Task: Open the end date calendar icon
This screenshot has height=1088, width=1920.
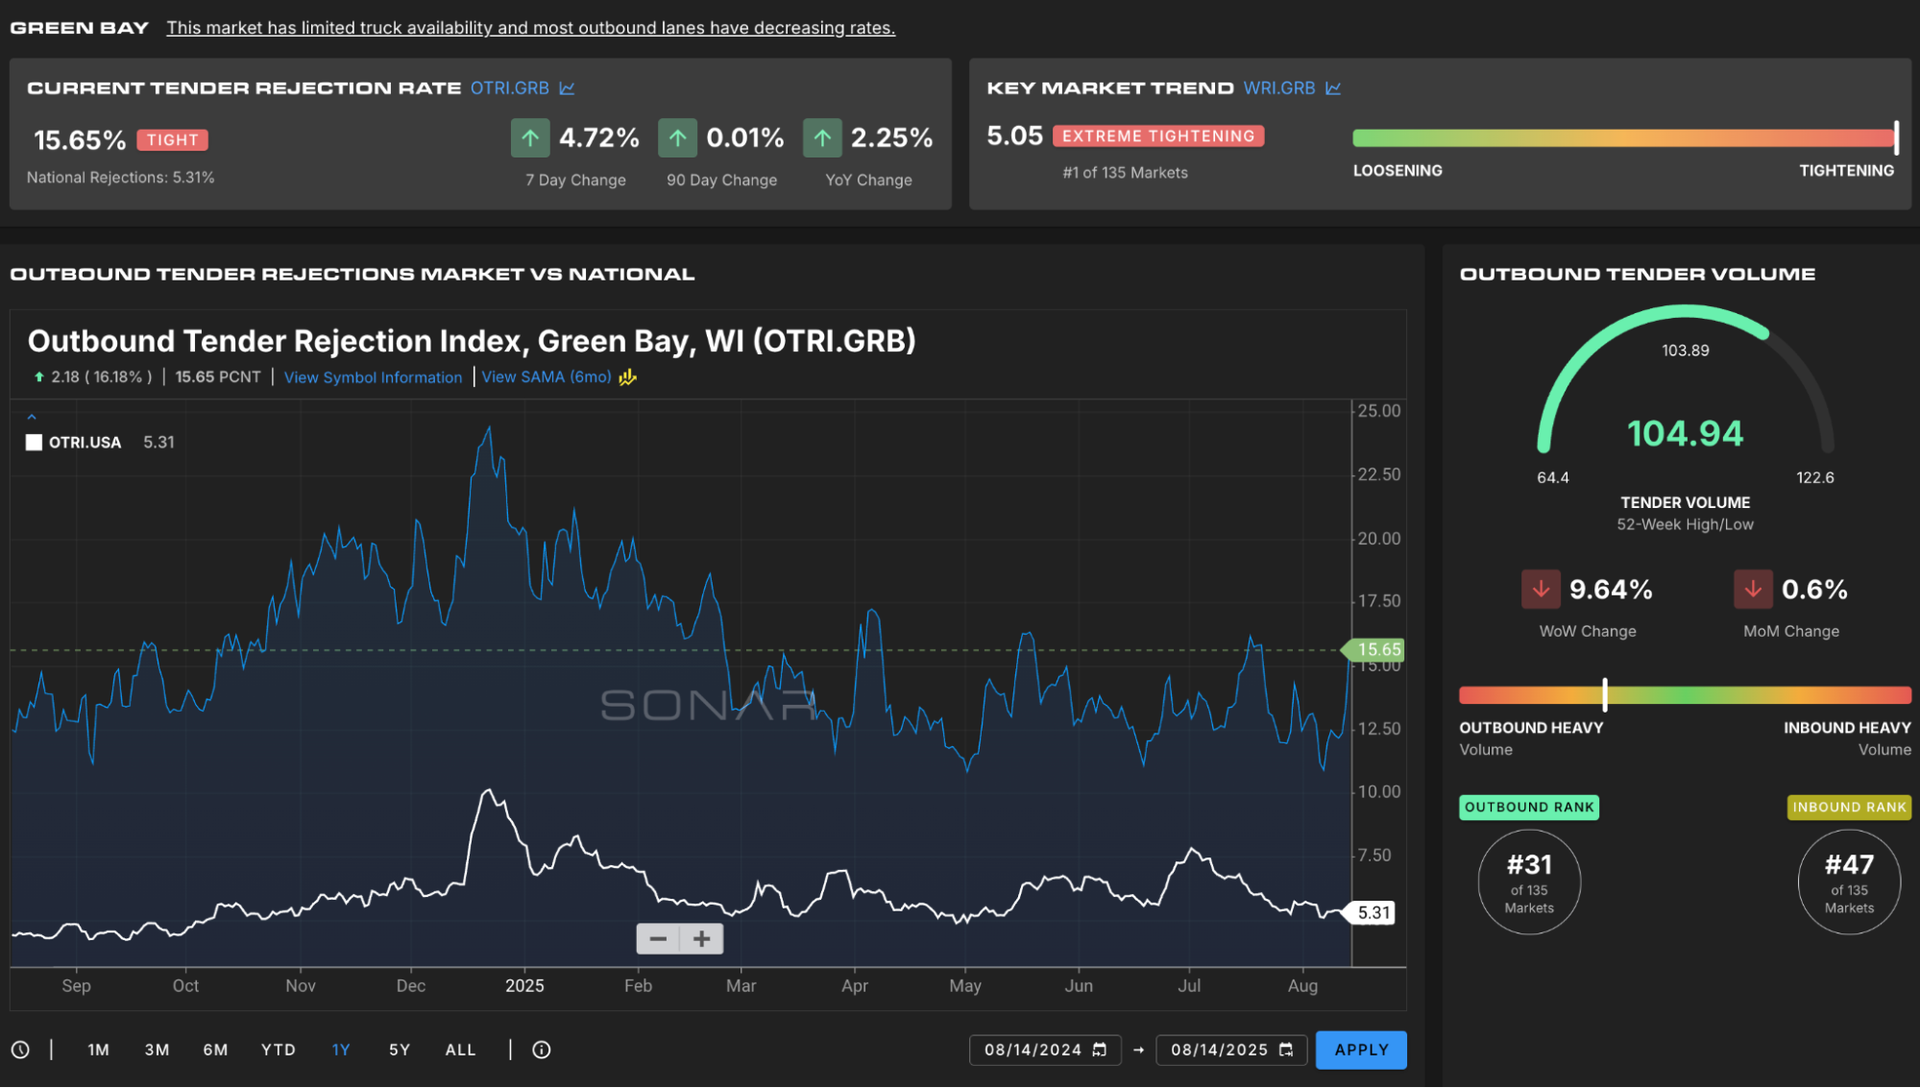Action: (x=1286, y=1050)
